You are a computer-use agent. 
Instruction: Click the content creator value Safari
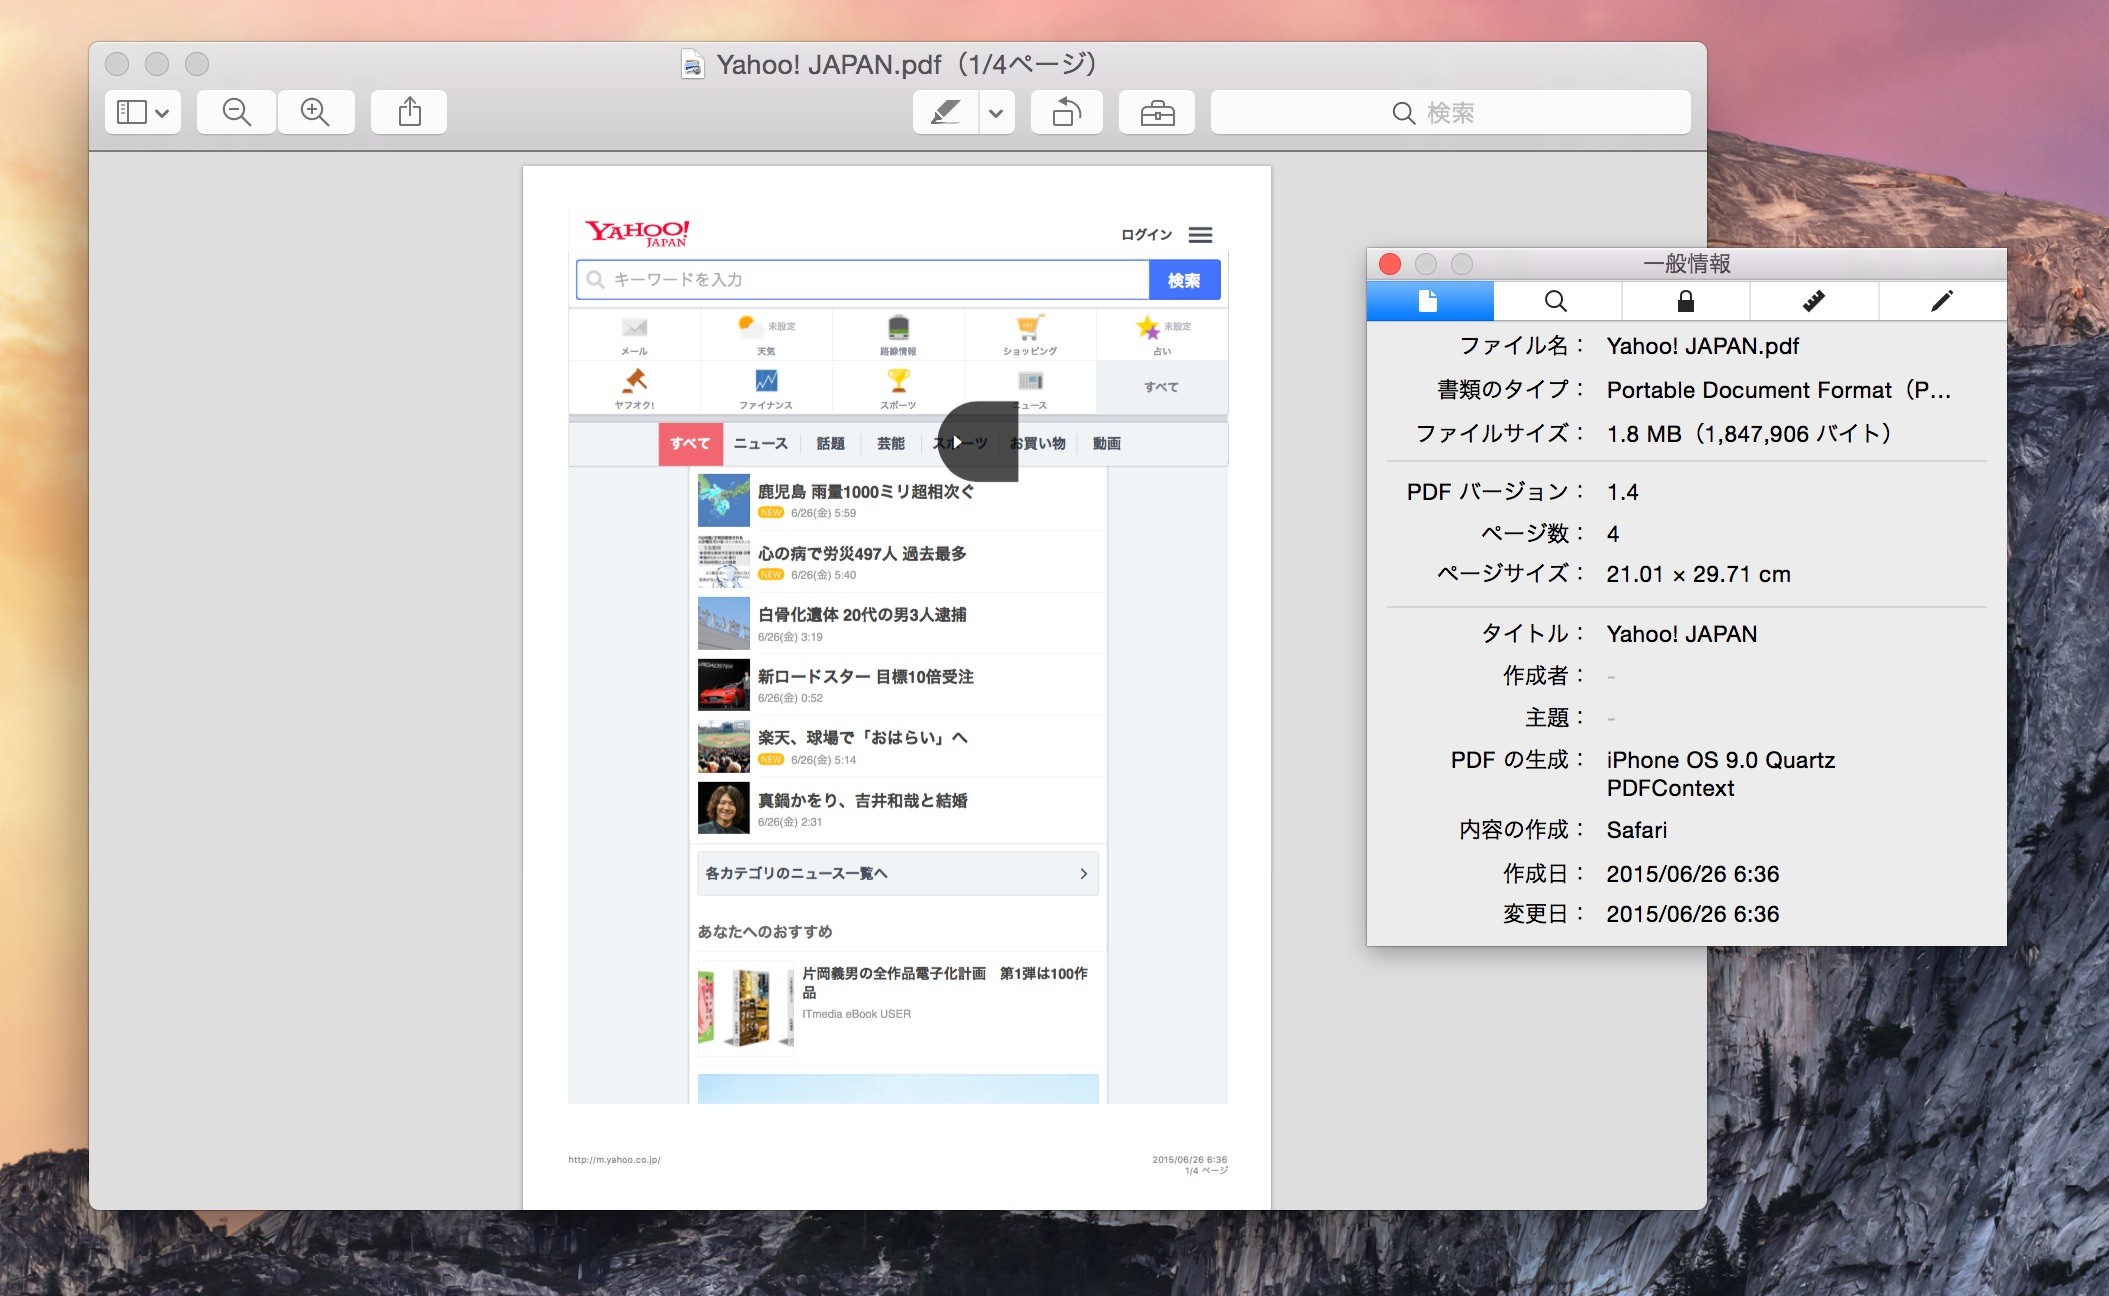1636,830
